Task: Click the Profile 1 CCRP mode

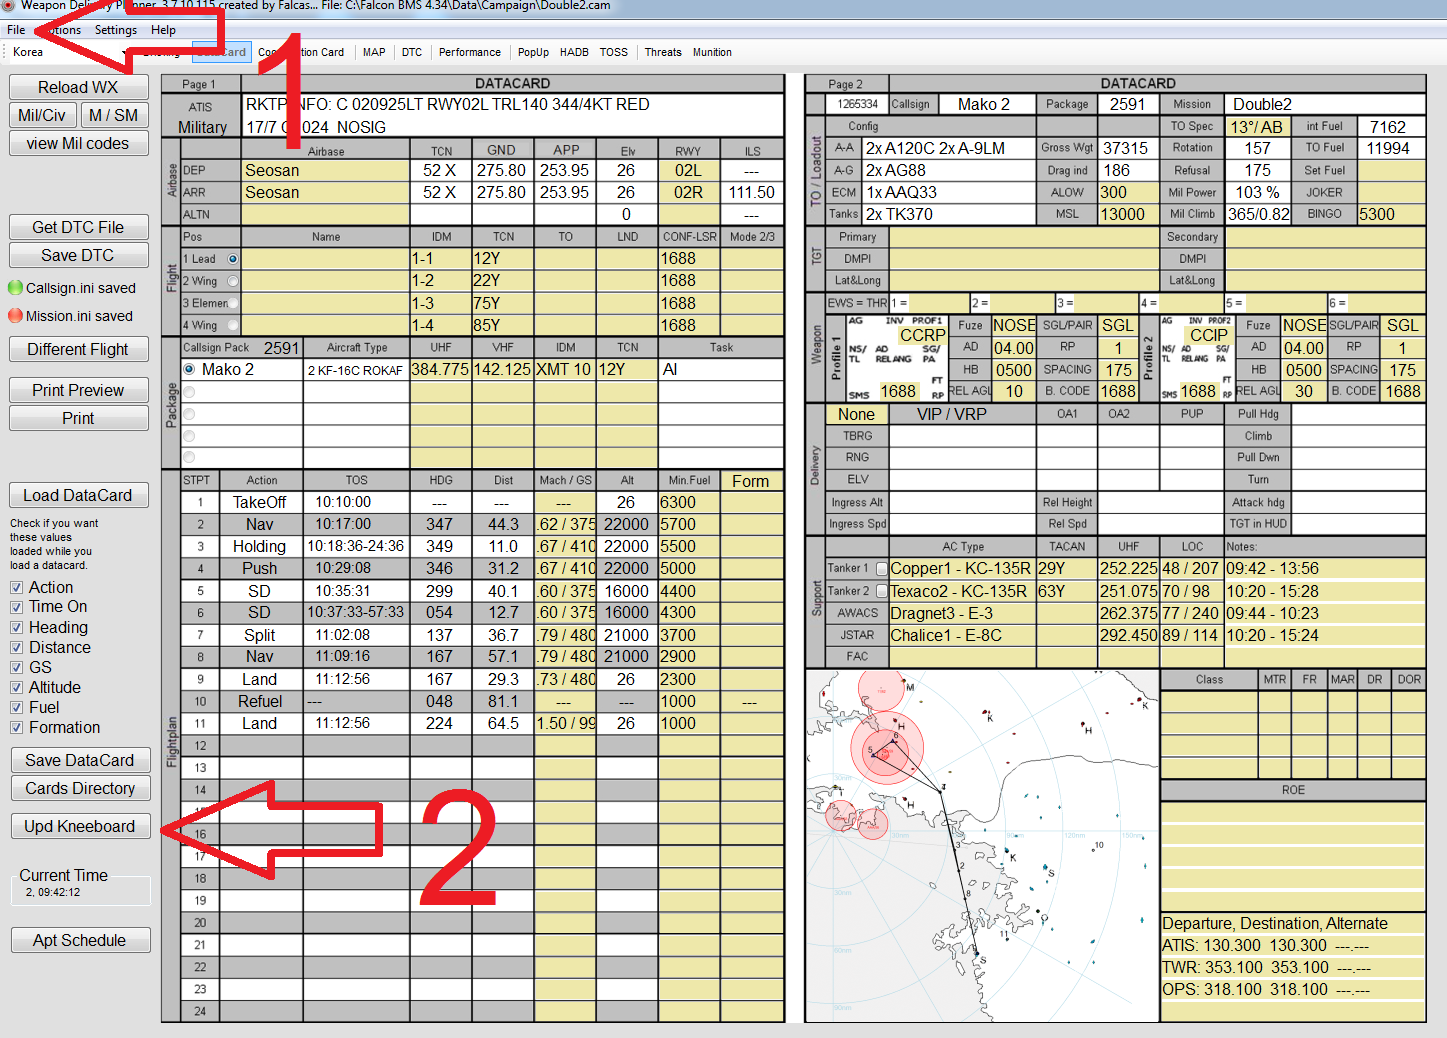Action: pyautogui.click(x=922, y=335)
